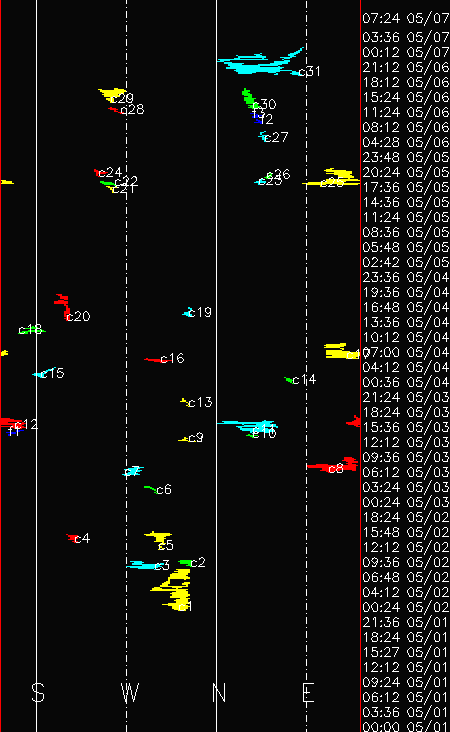The image size is (450, 732).
Task: Select the red c4 event marker
Action: (73, 538)
